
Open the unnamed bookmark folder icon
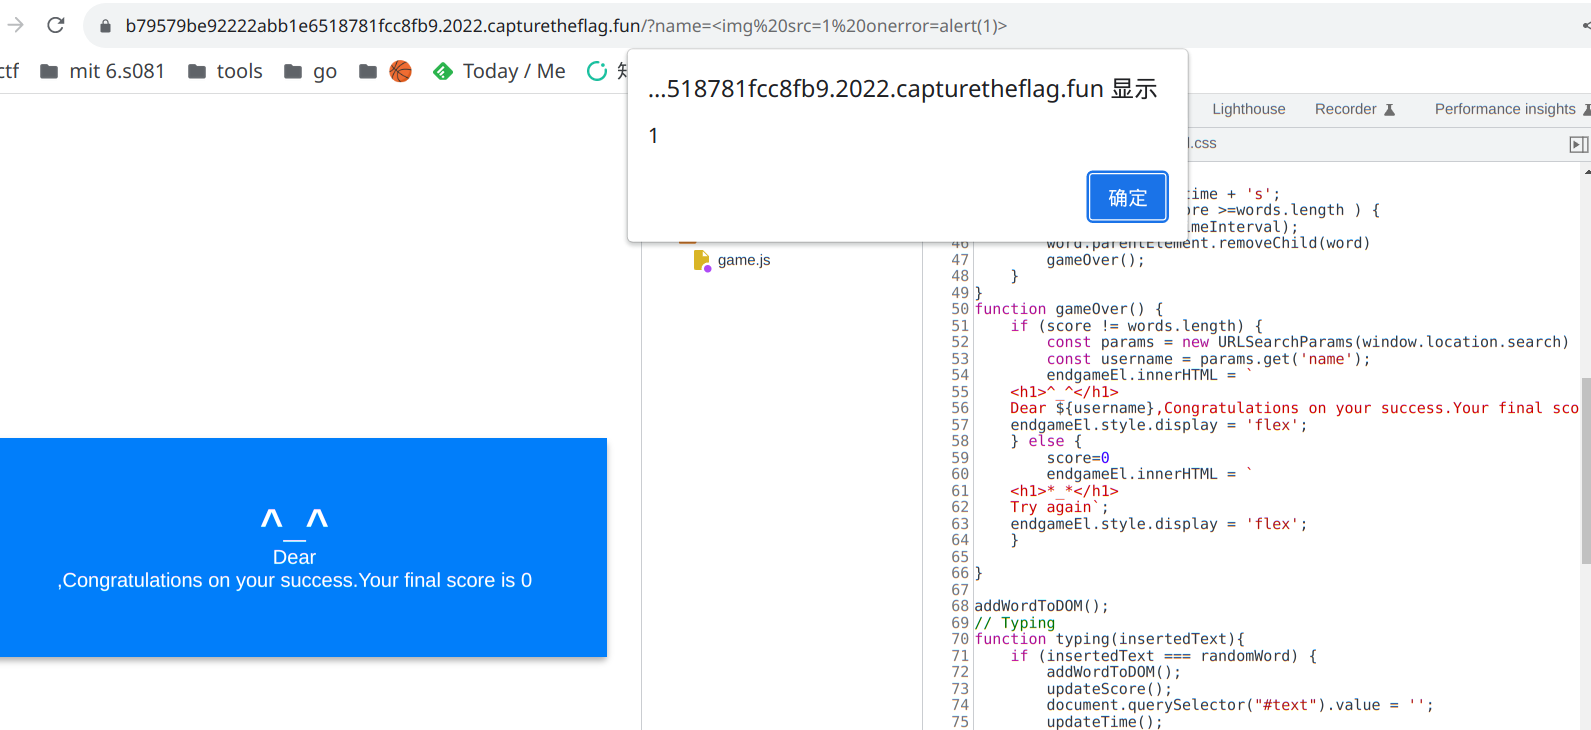pos(368,71)
